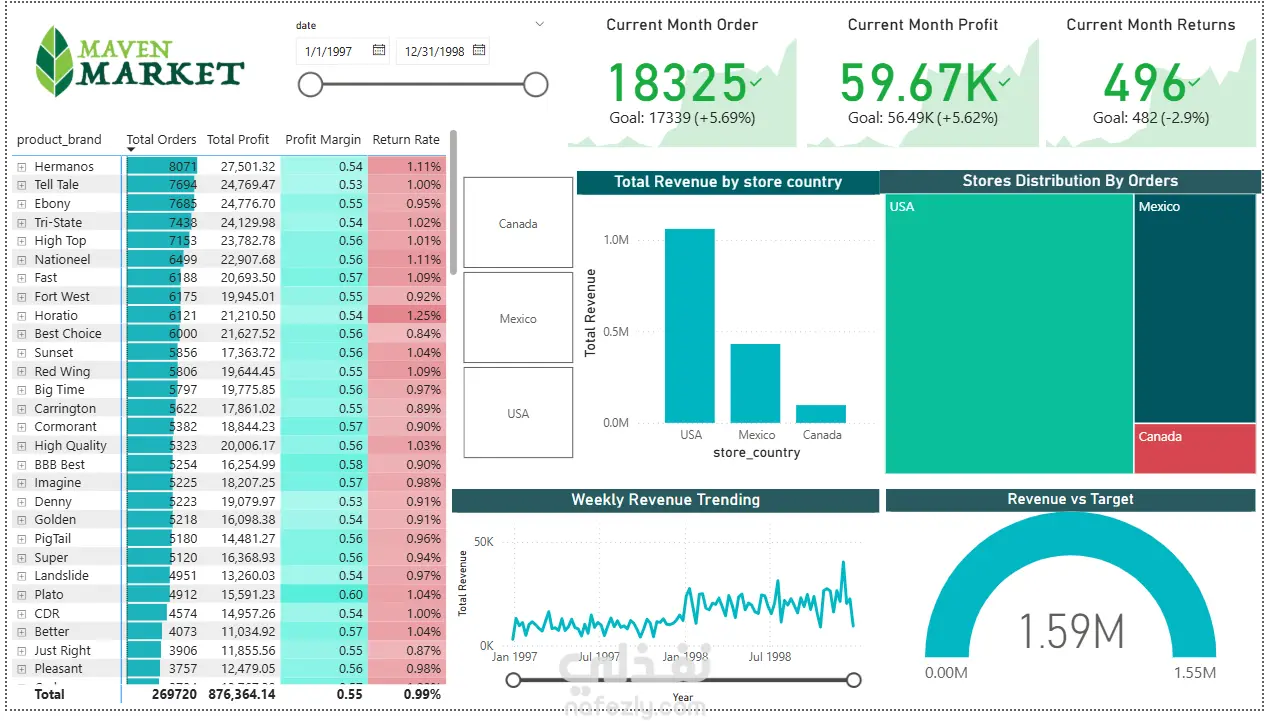1270x721 pixels.
Task: Expand the Horatio brand row
Action: point(22,316)
